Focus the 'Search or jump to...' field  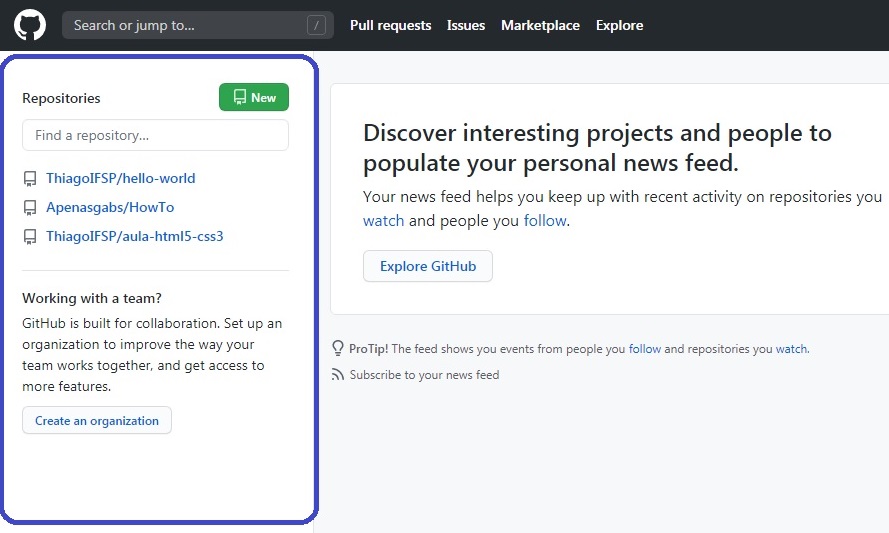[x=197, y=25]
